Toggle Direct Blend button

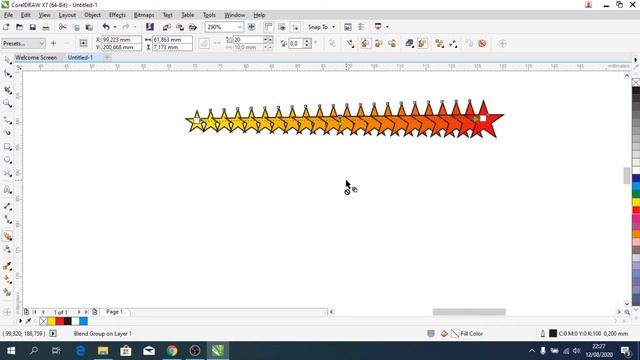(x=365, y=43)
